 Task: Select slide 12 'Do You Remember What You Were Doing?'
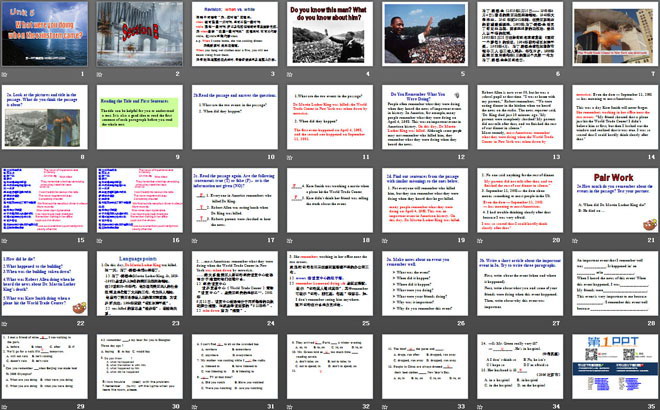[x=425, y=117]
